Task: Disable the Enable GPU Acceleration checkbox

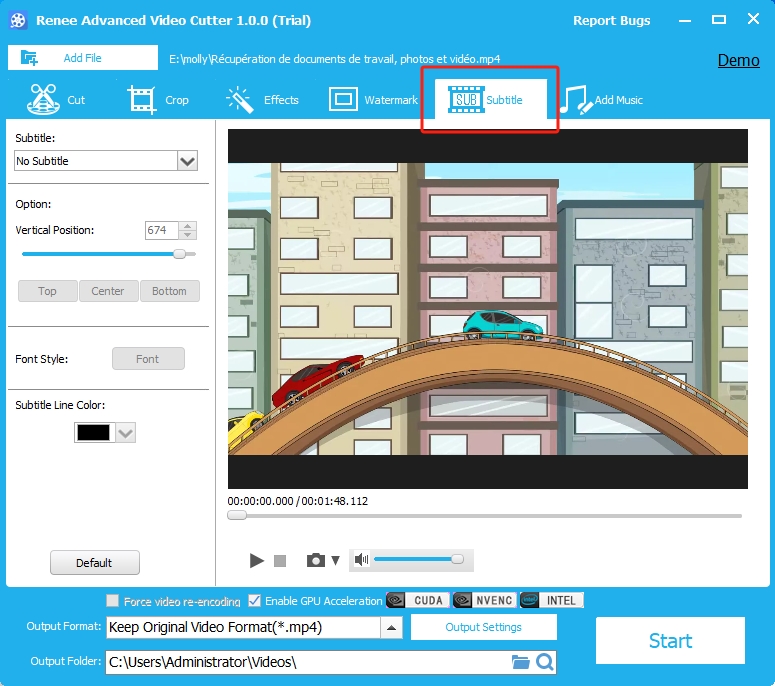Action: click(255, 601)
